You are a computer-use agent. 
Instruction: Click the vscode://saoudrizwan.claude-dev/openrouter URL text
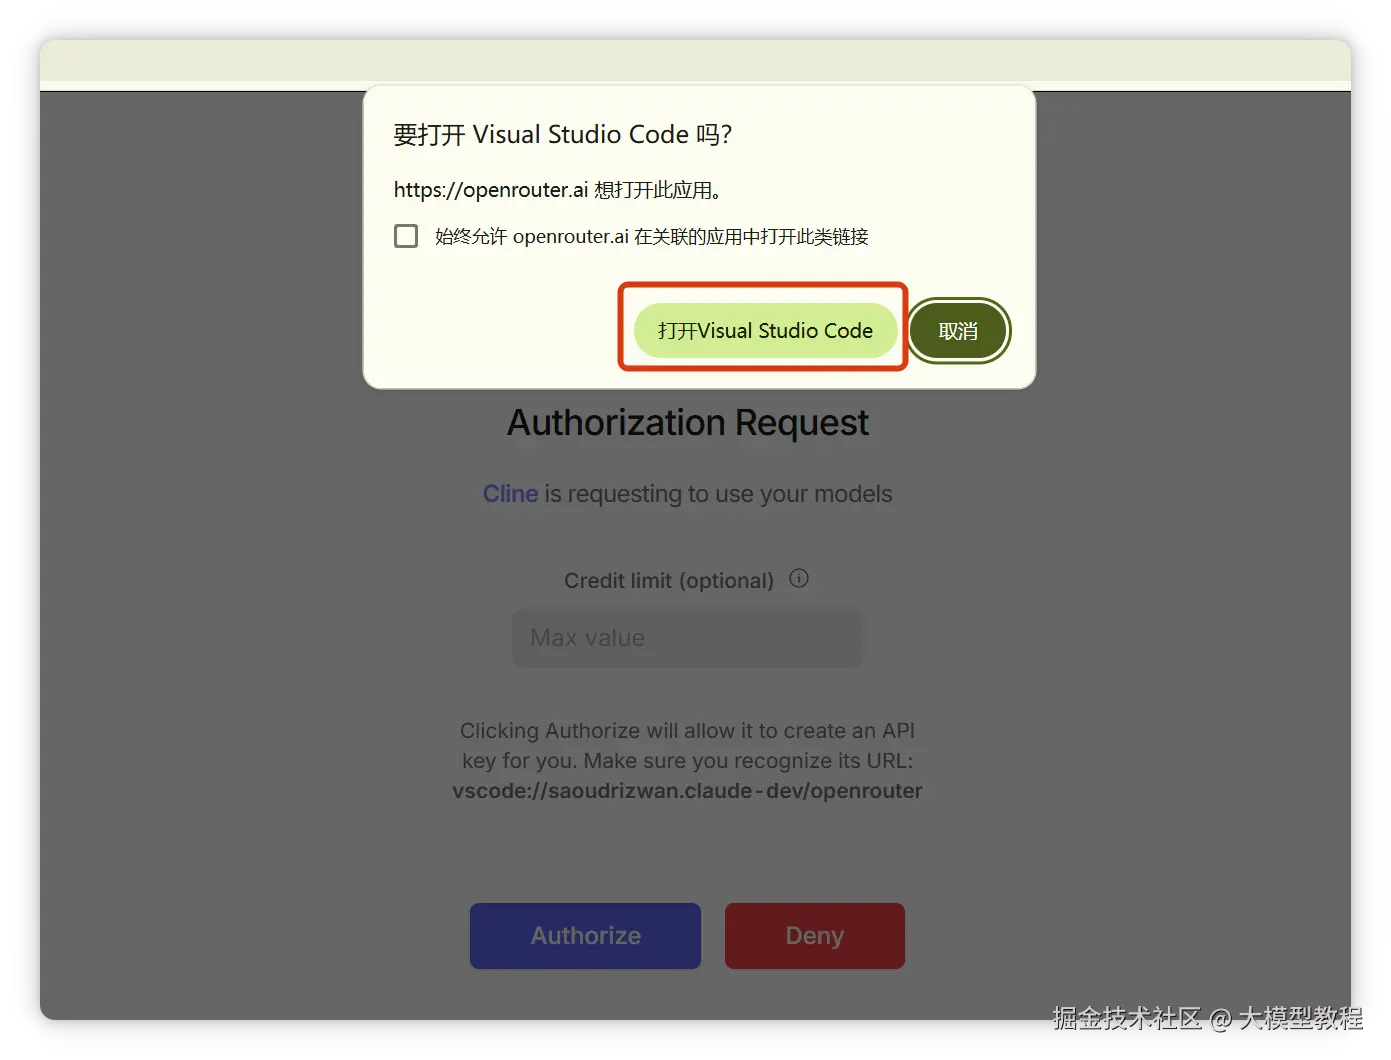(x=687, y=791)
